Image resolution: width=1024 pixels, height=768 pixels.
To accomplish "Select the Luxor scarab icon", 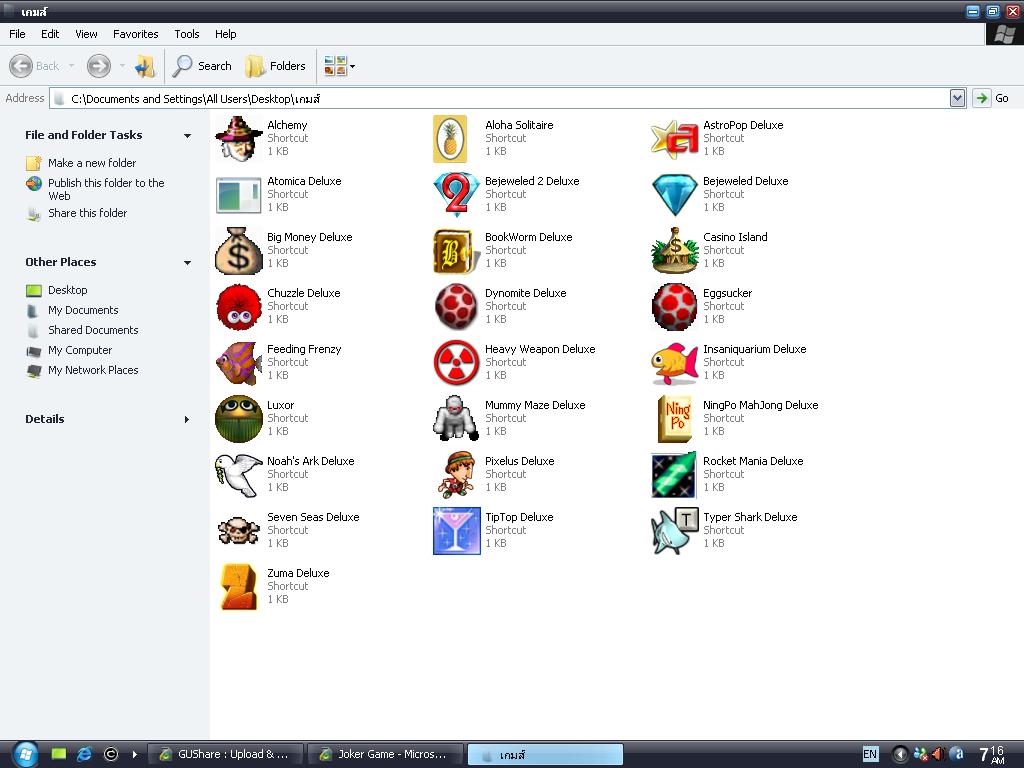I will [238, 419].
